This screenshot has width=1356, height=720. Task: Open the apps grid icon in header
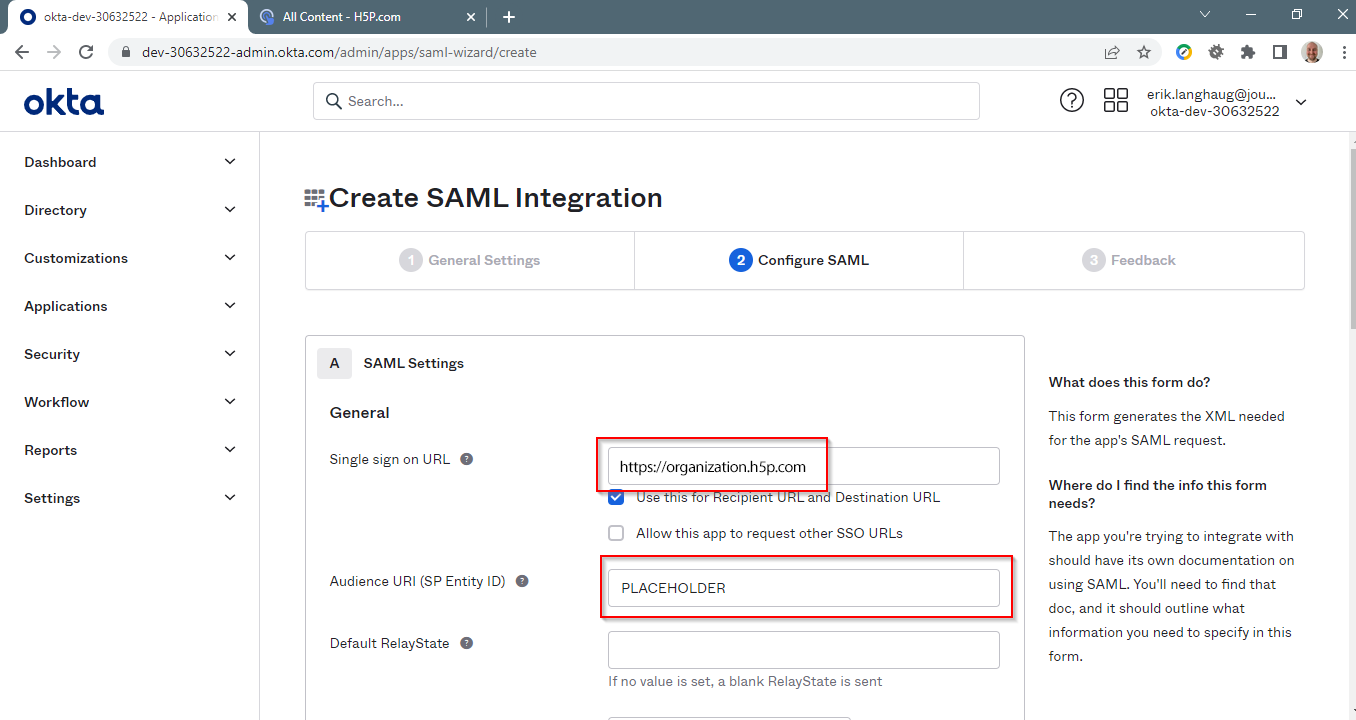[x=1116, y=100]
